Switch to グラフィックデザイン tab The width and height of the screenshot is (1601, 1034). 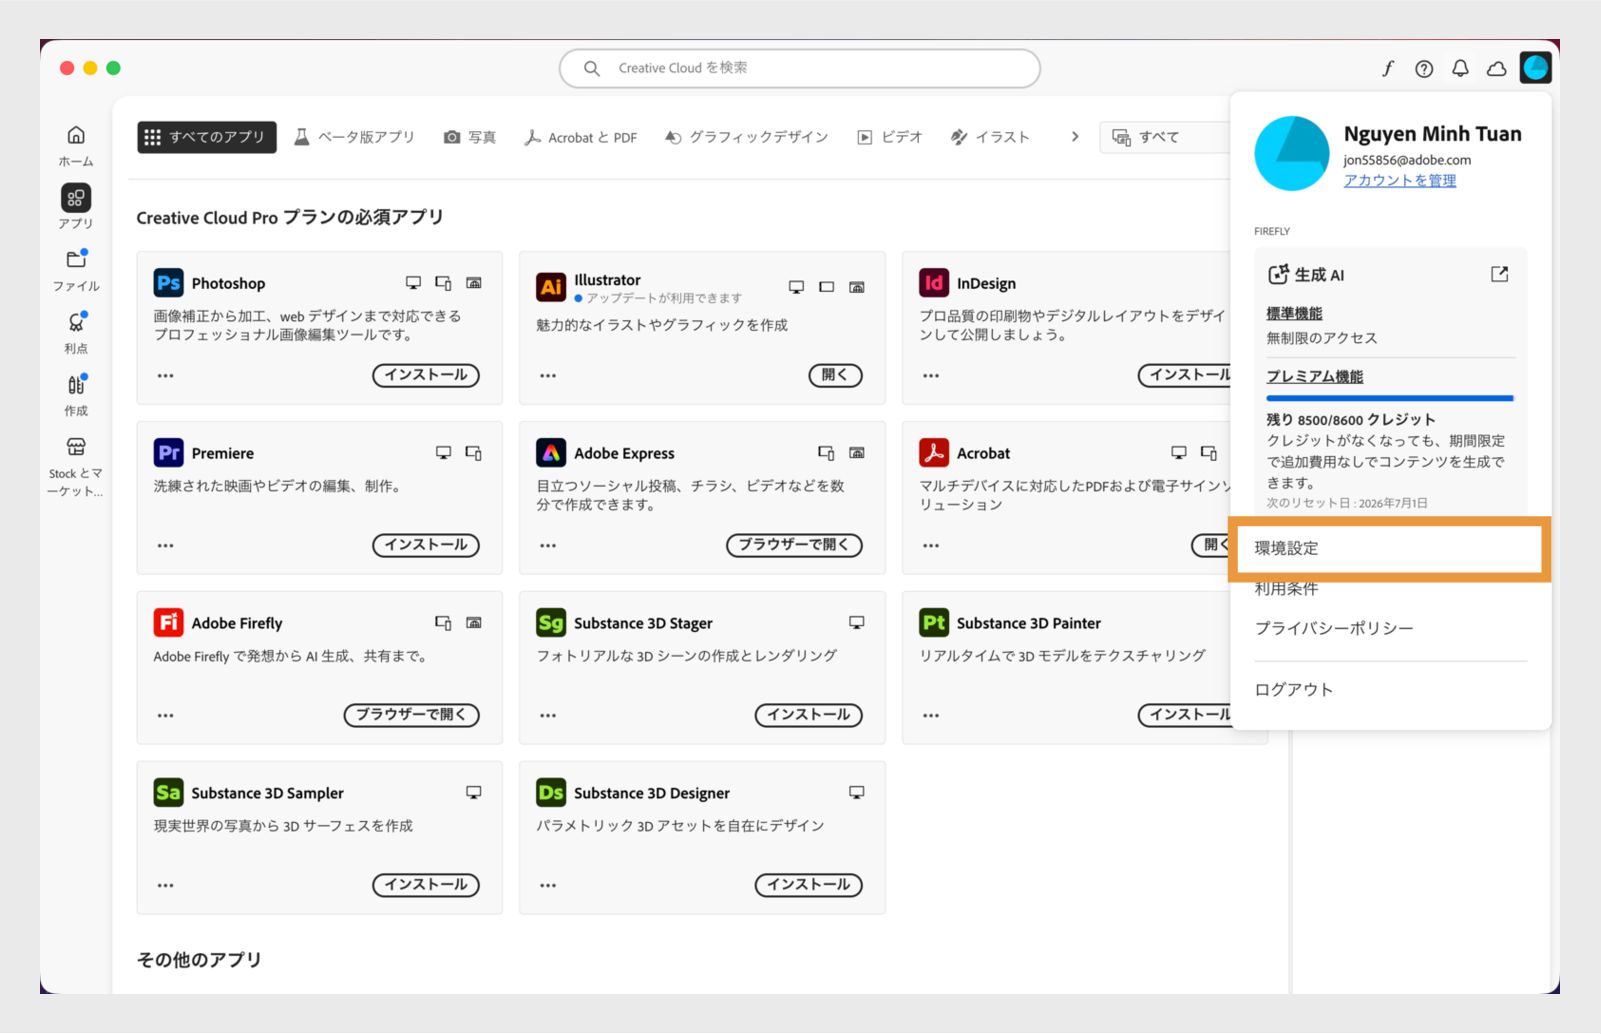pyautogui.click(x=747, y=137)
